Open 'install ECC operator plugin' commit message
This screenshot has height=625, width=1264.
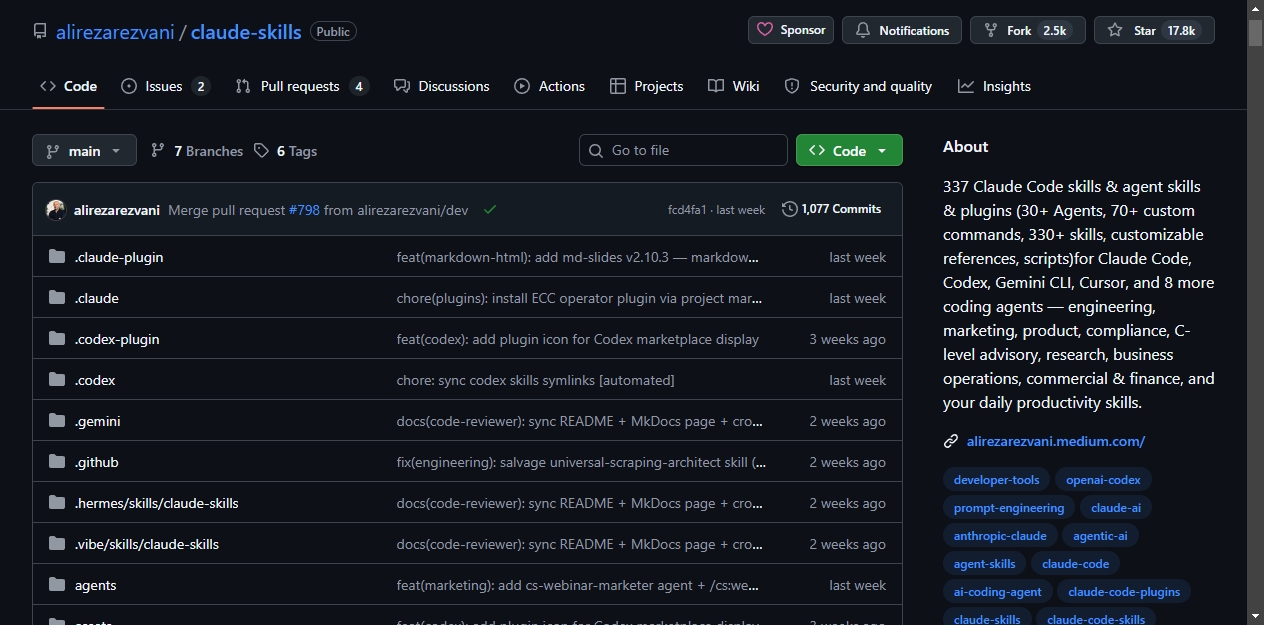580,298
